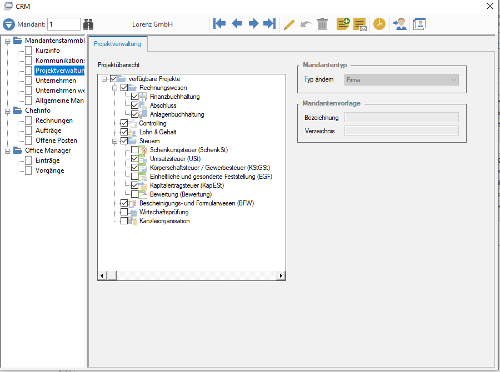Enable the Einheitliche und gesonderte Feststellung checkbox

(x=135, y=176)
